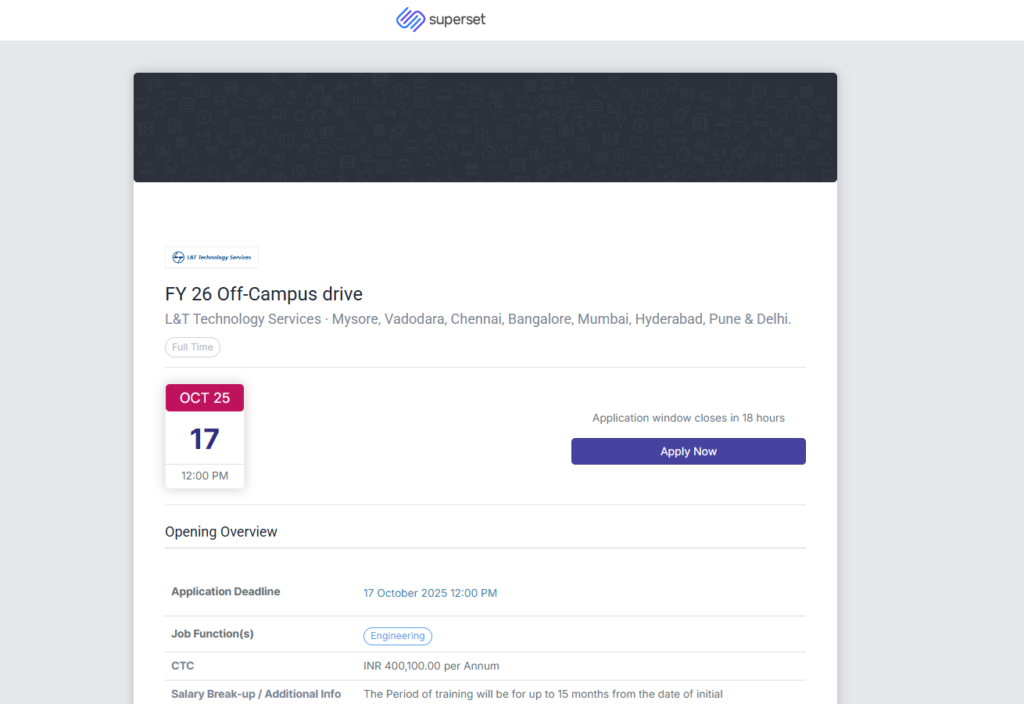Click the 17 October 2025 deadline value
Image resolution: width=1024 pixels, height=704 pixels.
tap(430, 593)
